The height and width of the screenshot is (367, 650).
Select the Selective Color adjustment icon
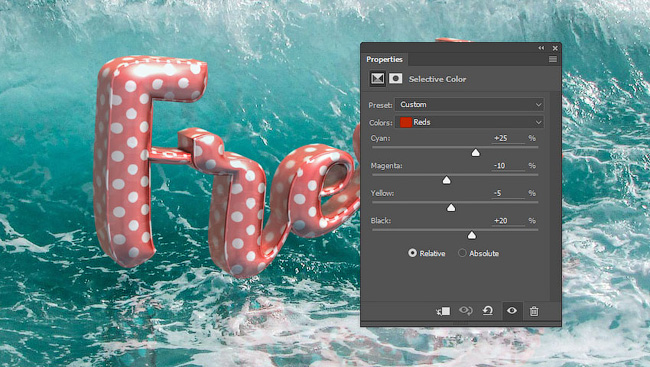click(377, 78)
